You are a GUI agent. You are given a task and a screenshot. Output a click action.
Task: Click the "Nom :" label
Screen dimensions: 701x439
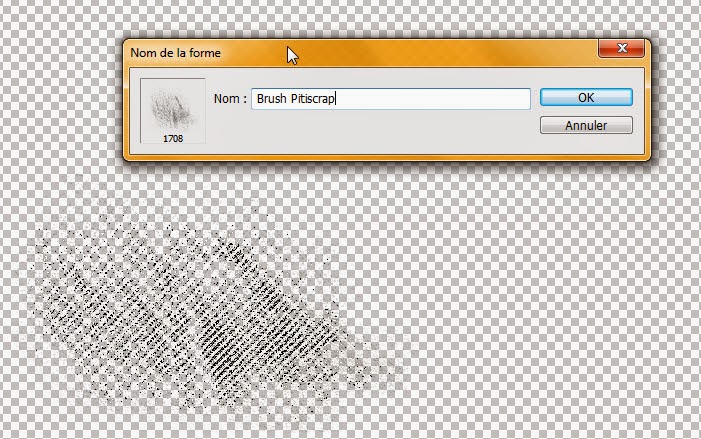point(230,99)
